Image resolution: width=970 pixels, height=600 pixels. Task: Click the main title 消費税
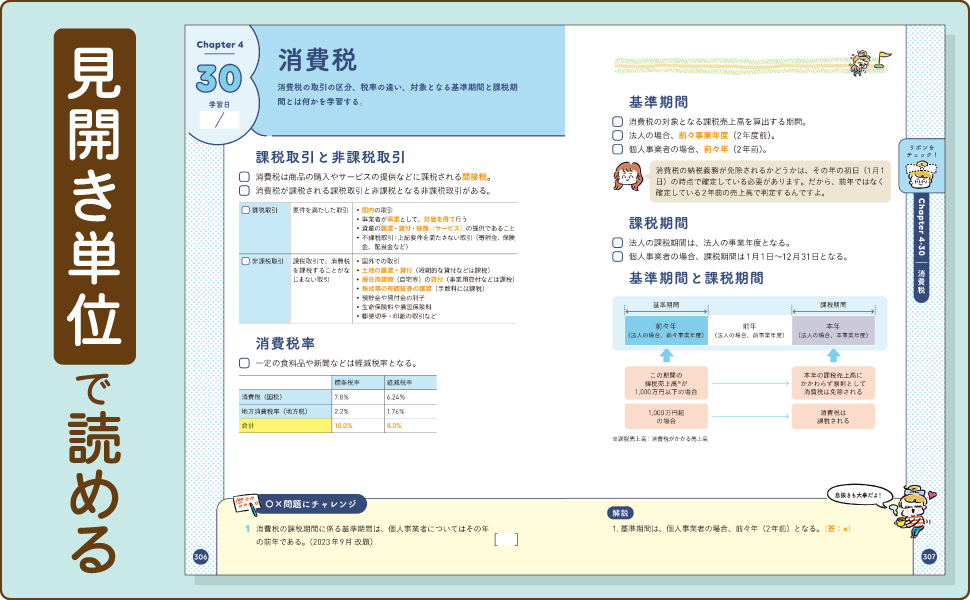(317, 61)
